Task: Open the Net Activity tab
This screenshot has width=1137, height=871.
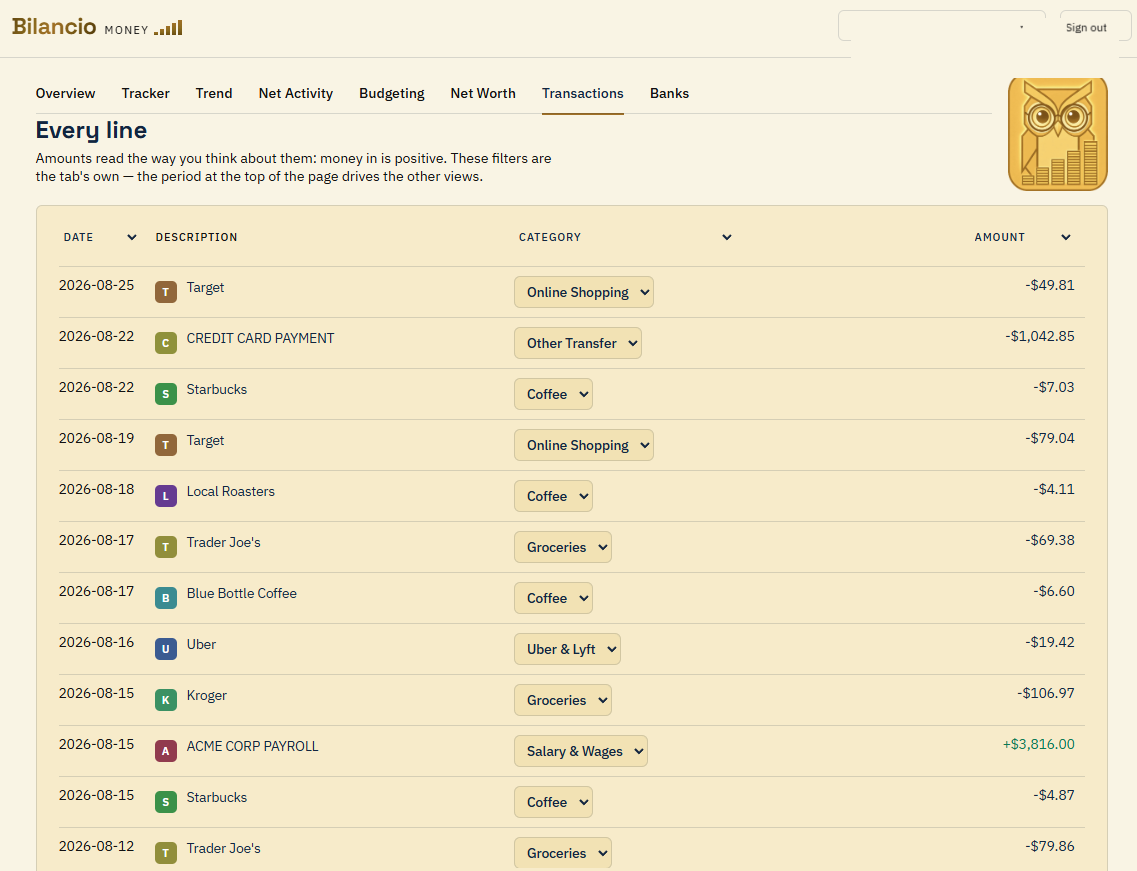Action: click(x=296, y=94)
